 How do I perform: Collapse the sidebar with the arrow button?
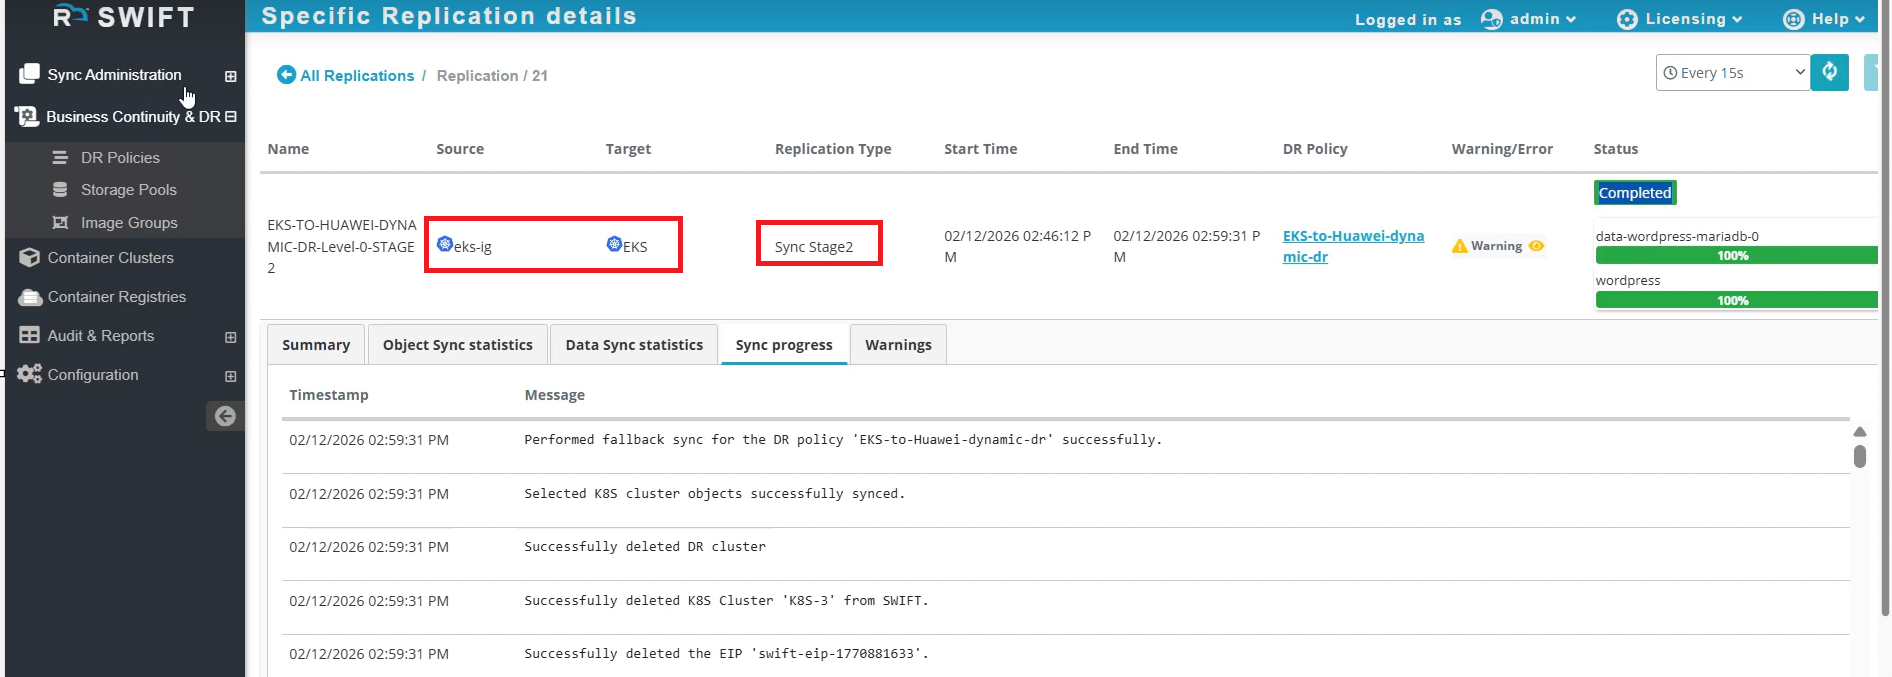225,416
